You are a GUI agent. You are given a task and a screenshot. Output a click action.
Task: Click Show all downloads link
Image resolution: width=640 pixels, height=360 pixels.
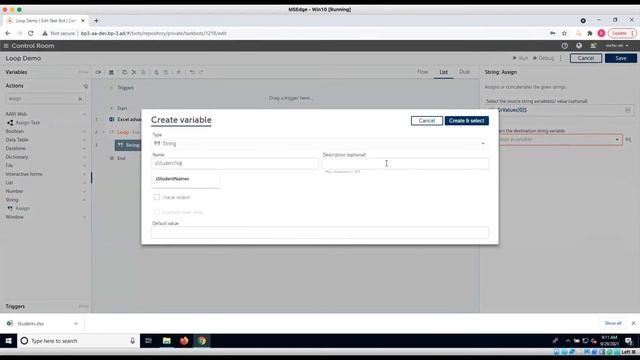tap(613, 323)
